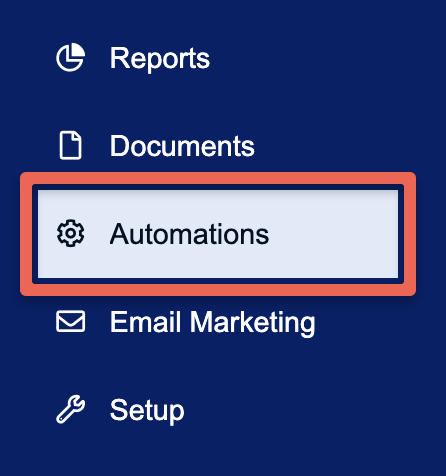Click the Documents page icon

(70, 145)
